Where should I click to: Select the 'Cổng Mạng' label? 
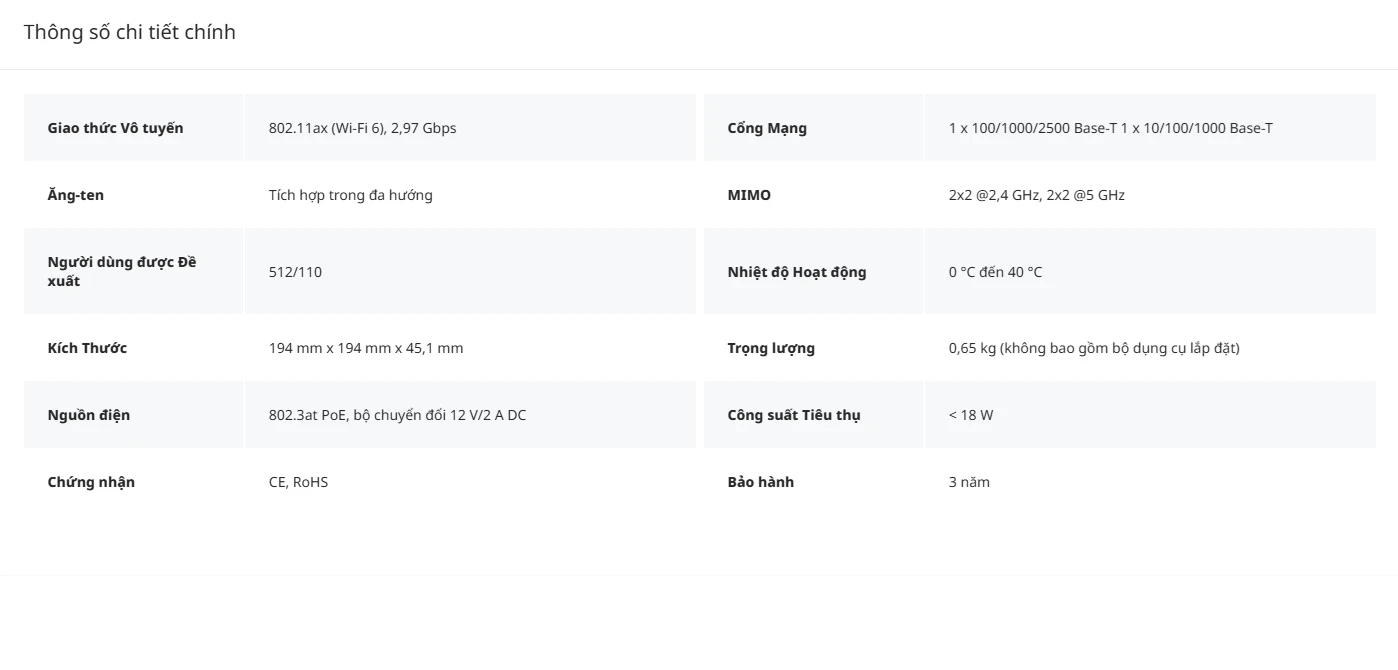click(x=767, y=128)
